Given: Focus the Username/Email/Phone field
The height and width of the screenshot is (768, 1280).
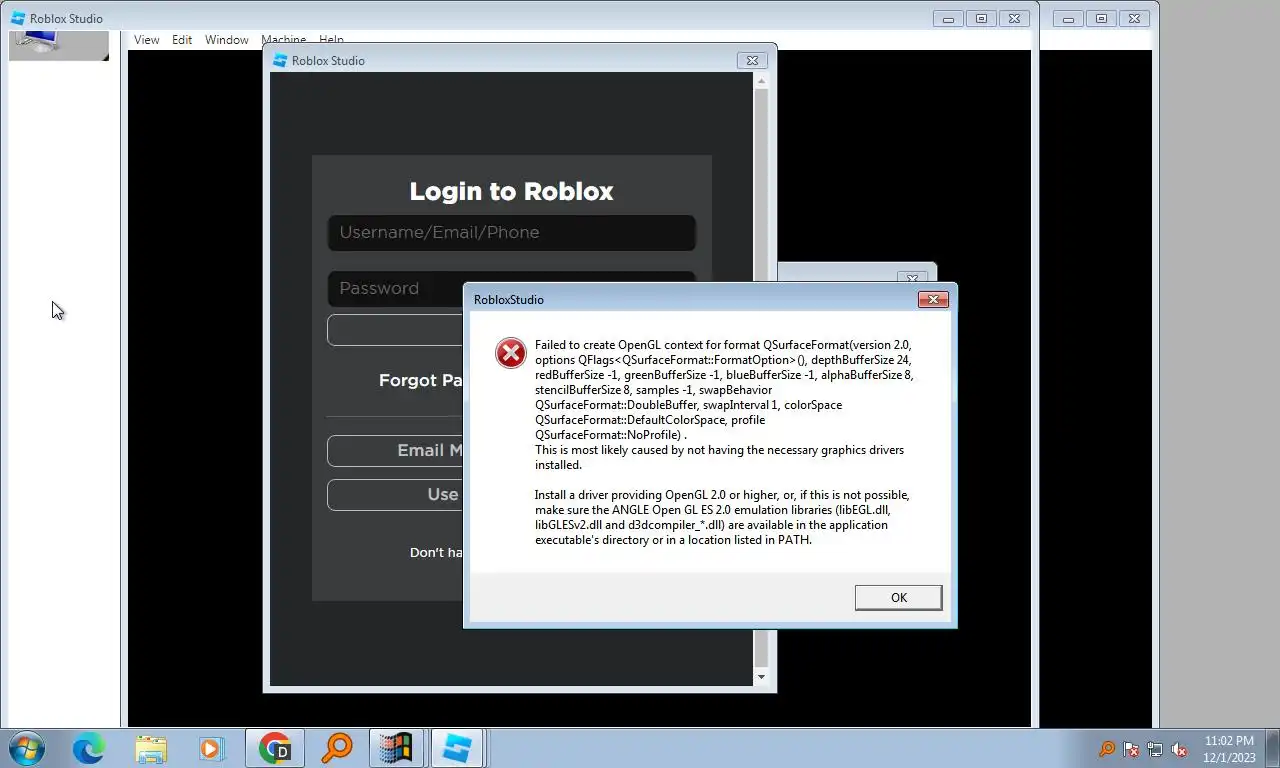Looking at the screenshot, I should [511, 232].
